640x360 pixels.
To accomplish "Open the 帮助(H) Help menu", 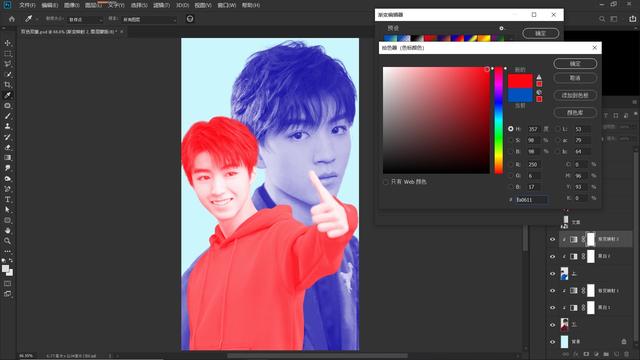I will [x=251, y=5].
